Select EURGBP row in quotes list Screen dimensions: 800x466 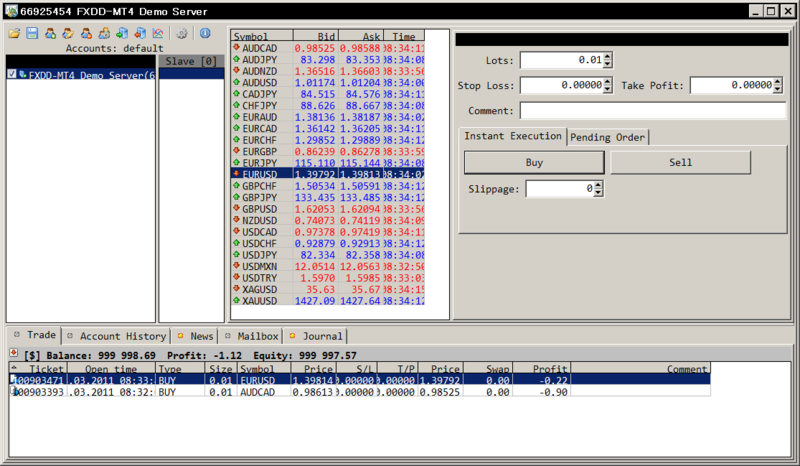click(x=328, y=151)
